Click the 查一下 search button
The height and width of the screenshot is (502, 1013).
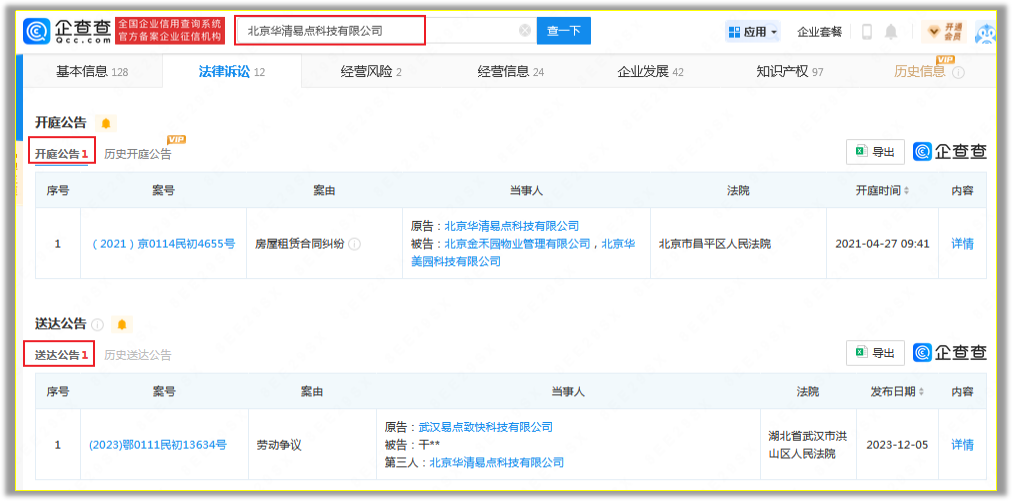tap(563, 30)
